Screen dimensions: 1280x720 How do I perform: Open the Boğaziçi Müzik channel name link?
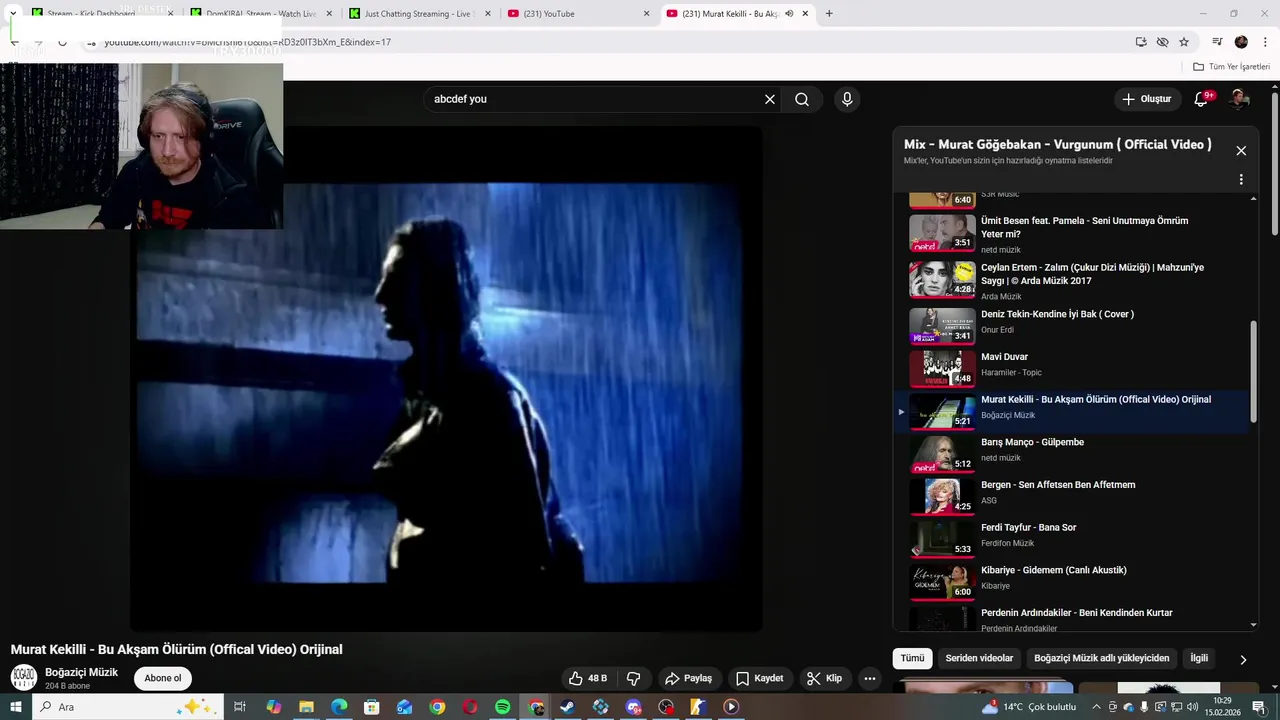pos(81,672)
